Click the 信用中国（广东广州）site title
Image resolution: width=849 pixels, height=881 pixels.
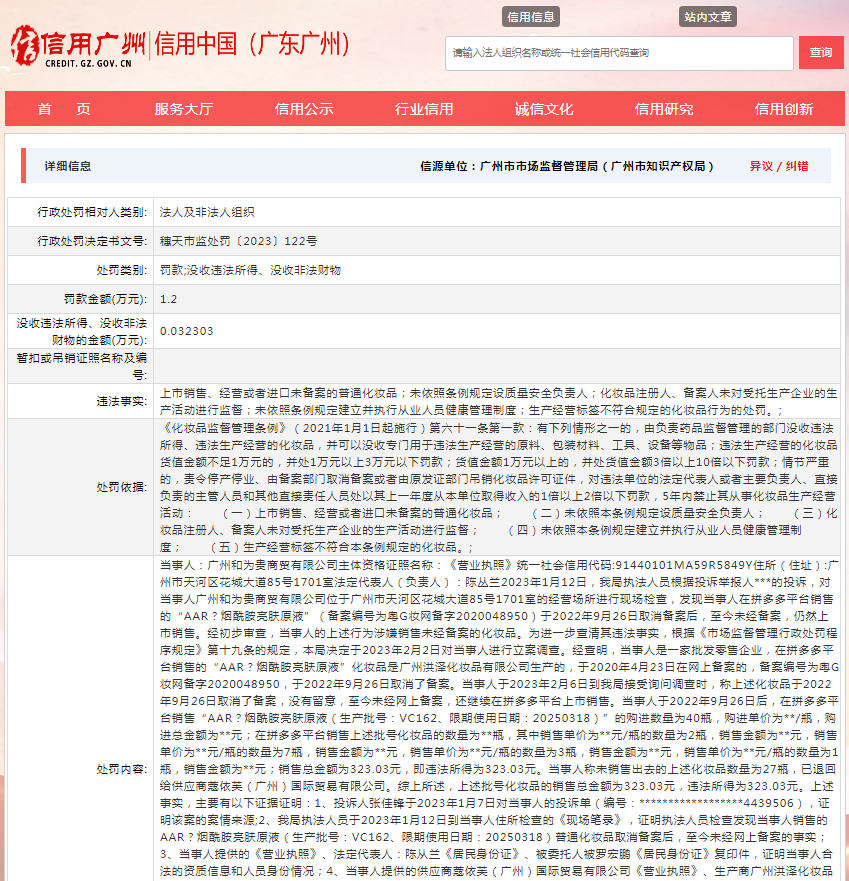pyautogui.click(x=252, y=44)
